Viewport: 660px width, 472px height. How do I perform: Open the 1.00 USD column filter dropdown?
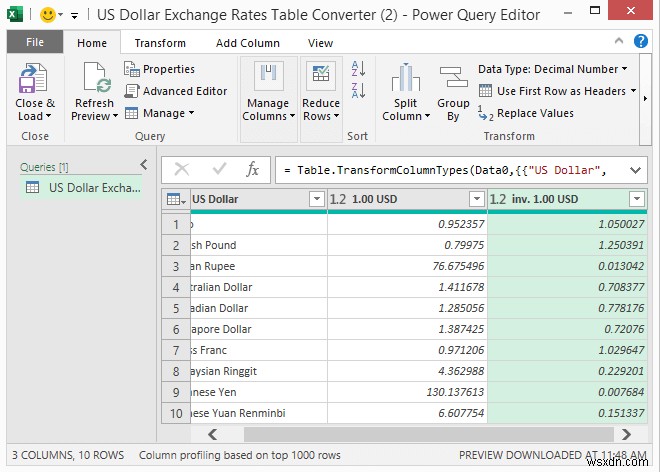476,199
